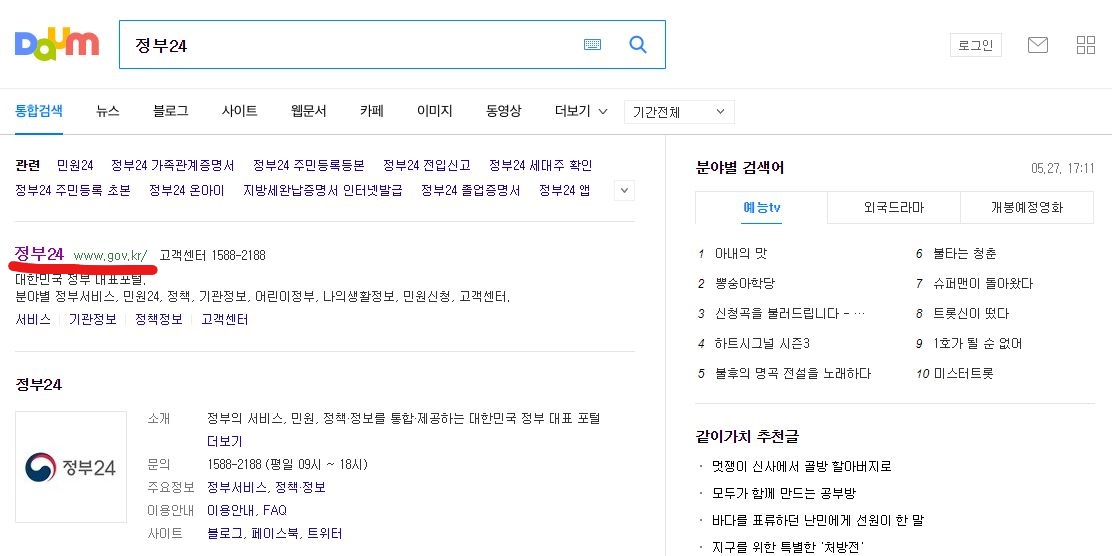
Task: Switch to the 이미지 tab
Action: tap(435, 111)
